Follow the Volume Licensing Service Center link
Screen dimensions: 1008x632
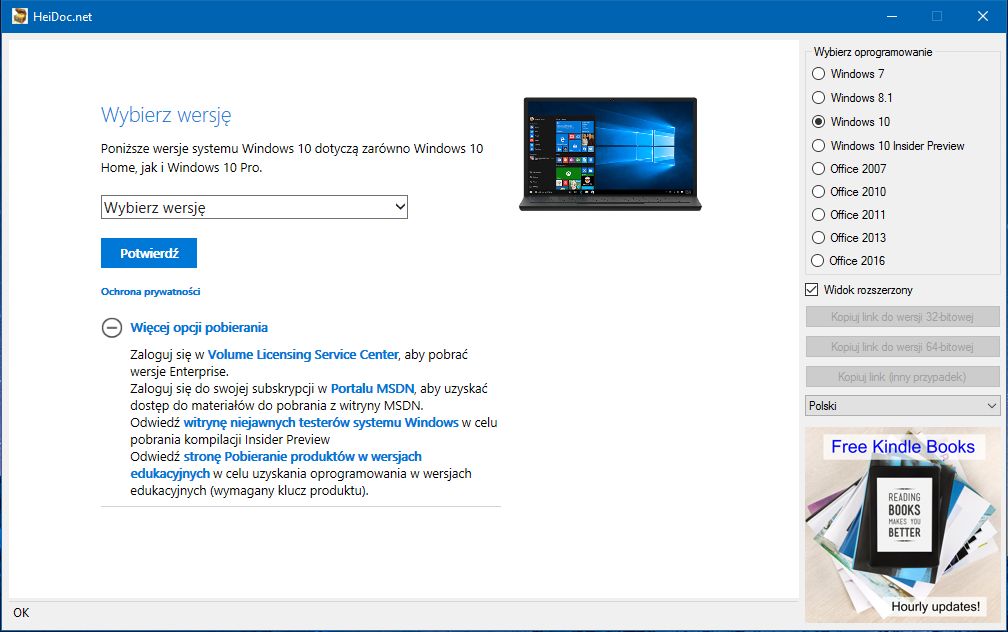(303, 355)
